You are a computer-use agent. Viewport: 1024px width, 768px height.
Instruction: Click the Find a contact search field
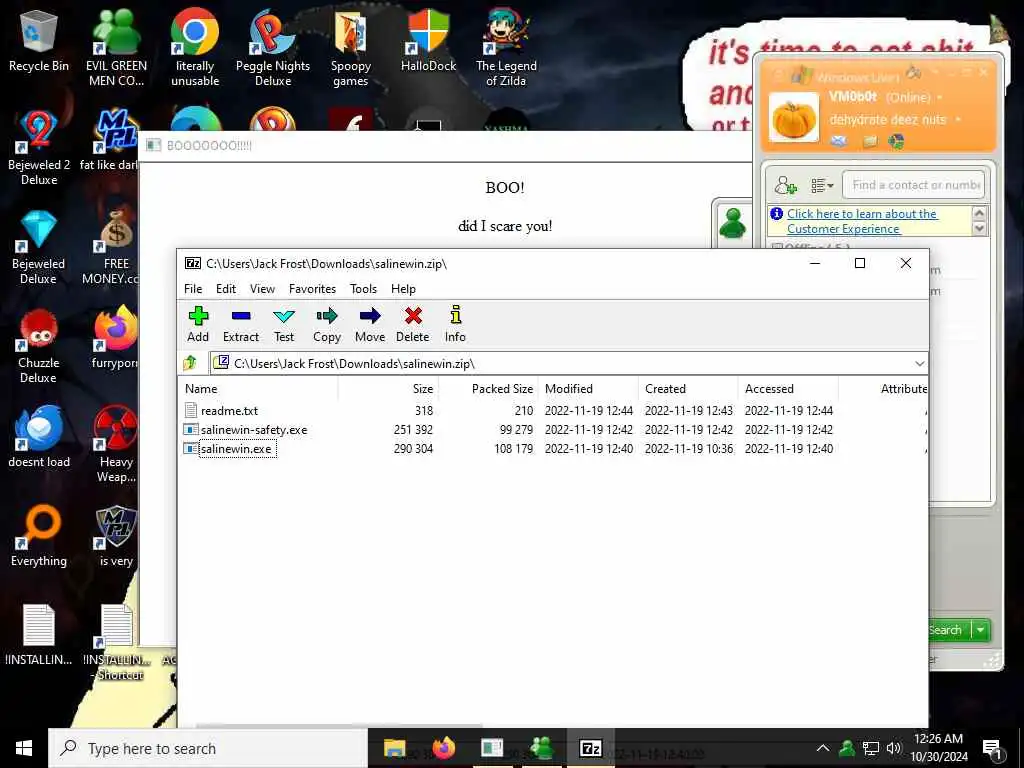(x=913, y=185)
